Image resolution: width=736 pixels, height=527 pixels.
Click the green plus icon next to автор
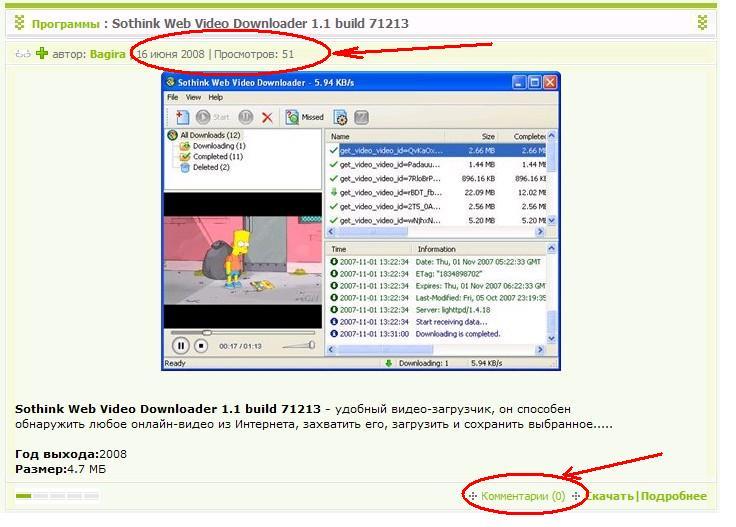tap(42, 53)
